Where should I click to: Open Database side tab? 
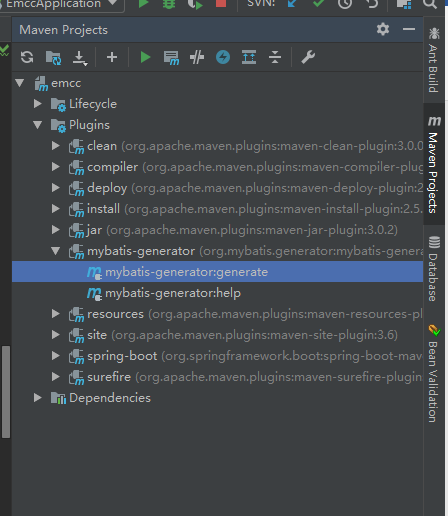coord(434,269)
